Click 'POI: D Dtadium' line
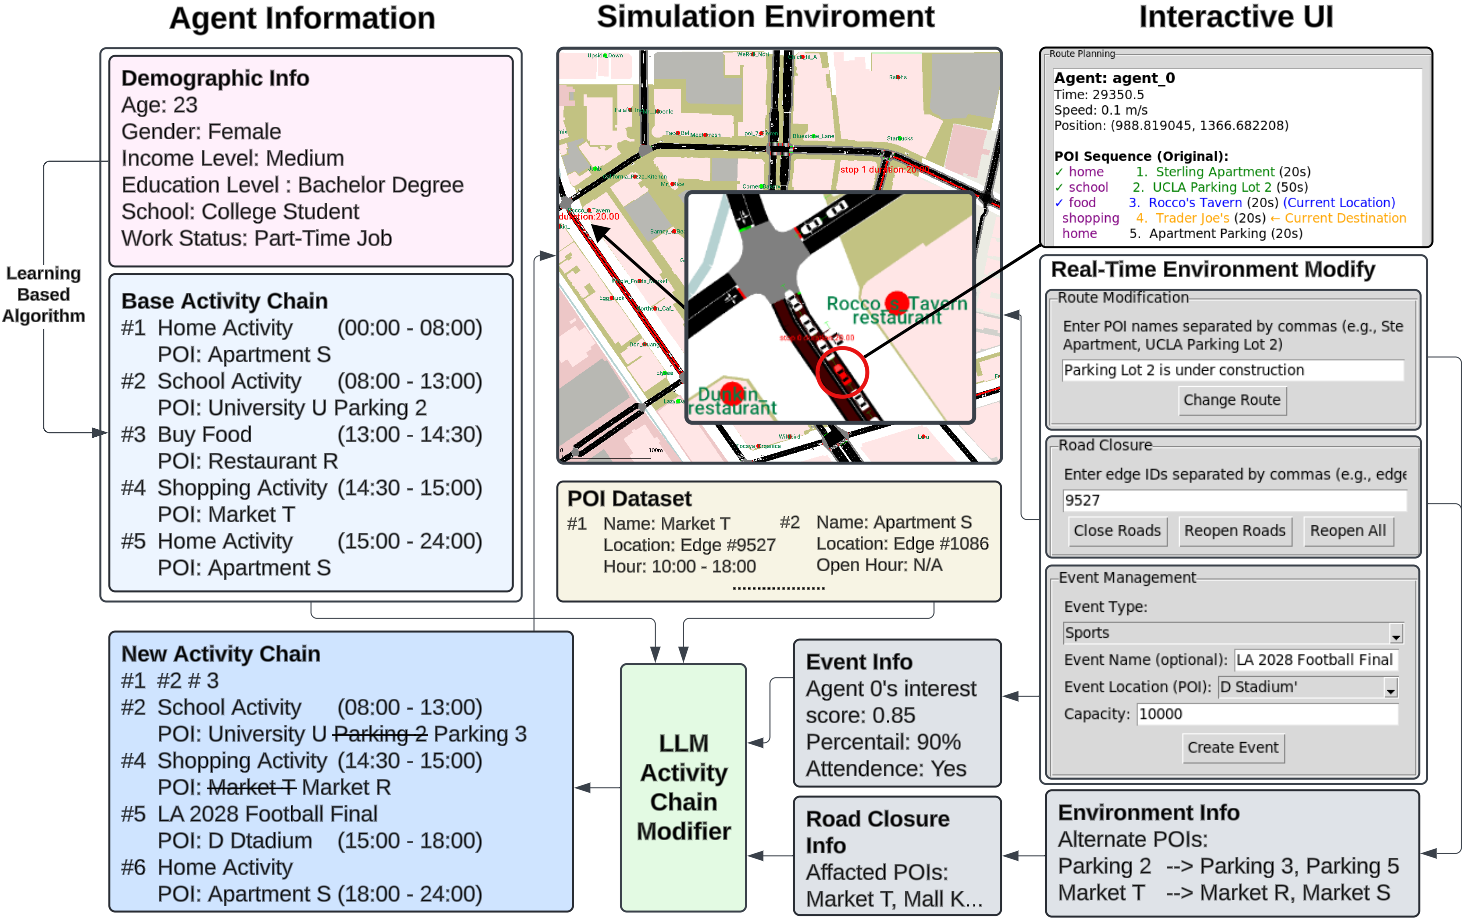Image resolution: width=1467 pixels, height=924 pixels. coord(235,841)
